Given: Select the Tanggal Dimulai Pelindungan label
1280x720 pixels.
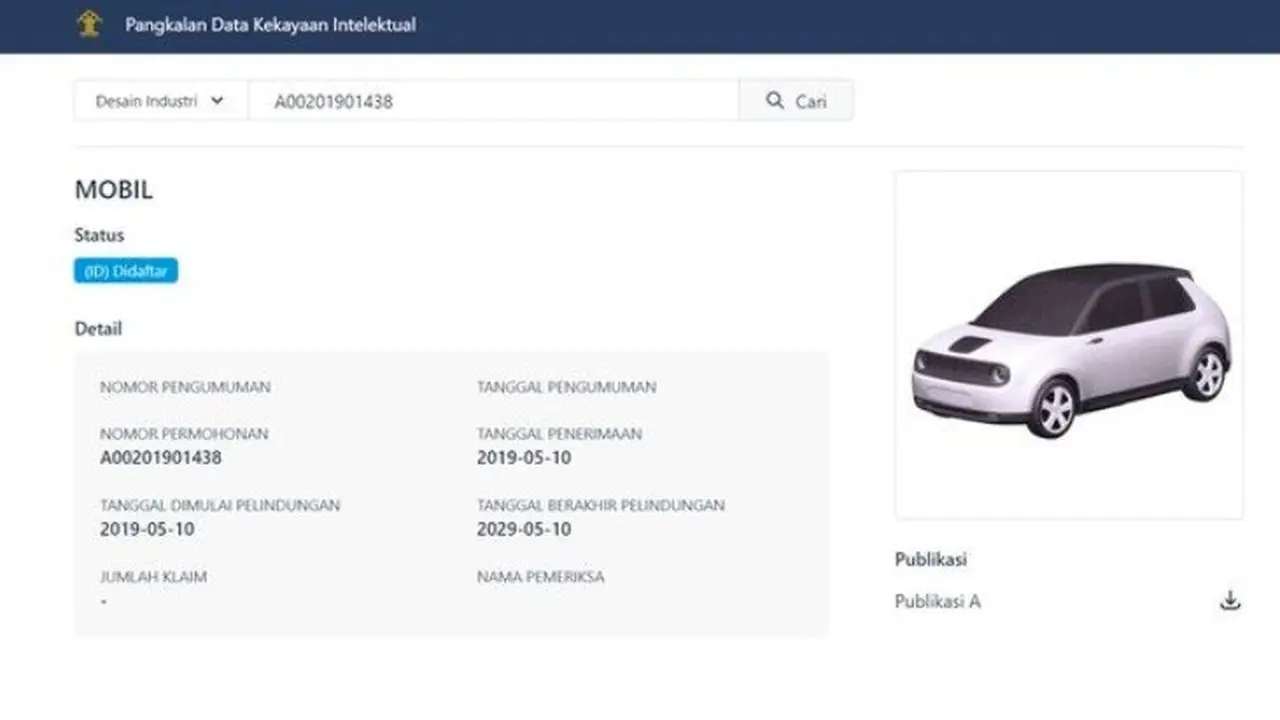Looking at the screenshot, I should pos(220,505).
